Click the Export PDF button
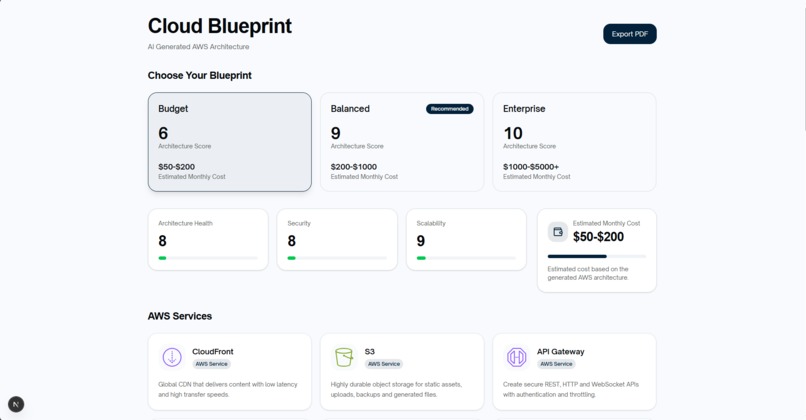The image size is (806, 420). [x=630, y=34]
